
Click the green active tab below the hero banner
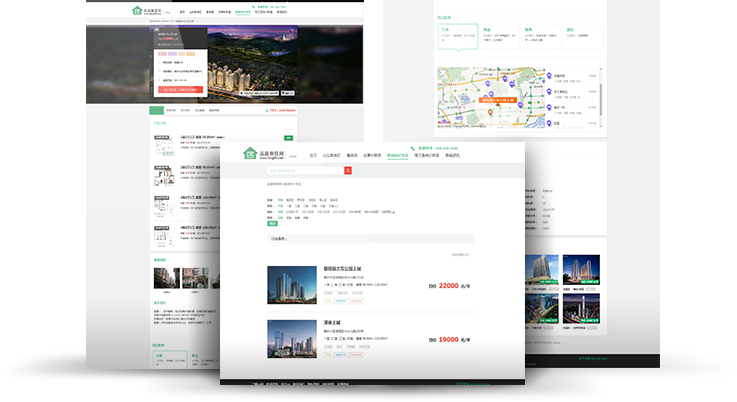click(156, 110)
